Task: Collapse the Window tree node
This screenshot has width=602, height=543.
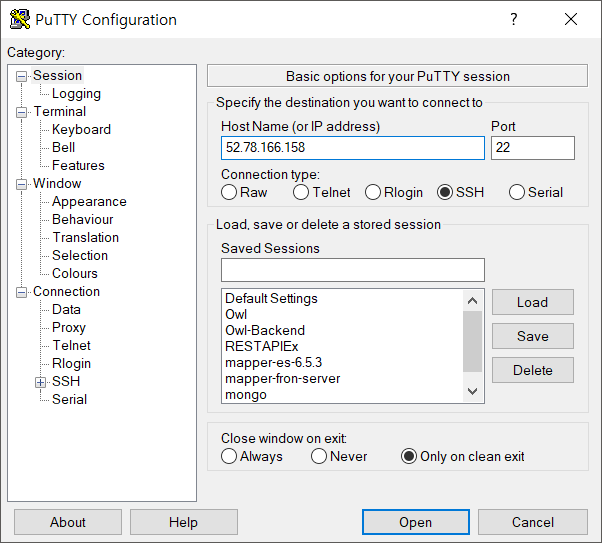Action: [x=22, y=184]
